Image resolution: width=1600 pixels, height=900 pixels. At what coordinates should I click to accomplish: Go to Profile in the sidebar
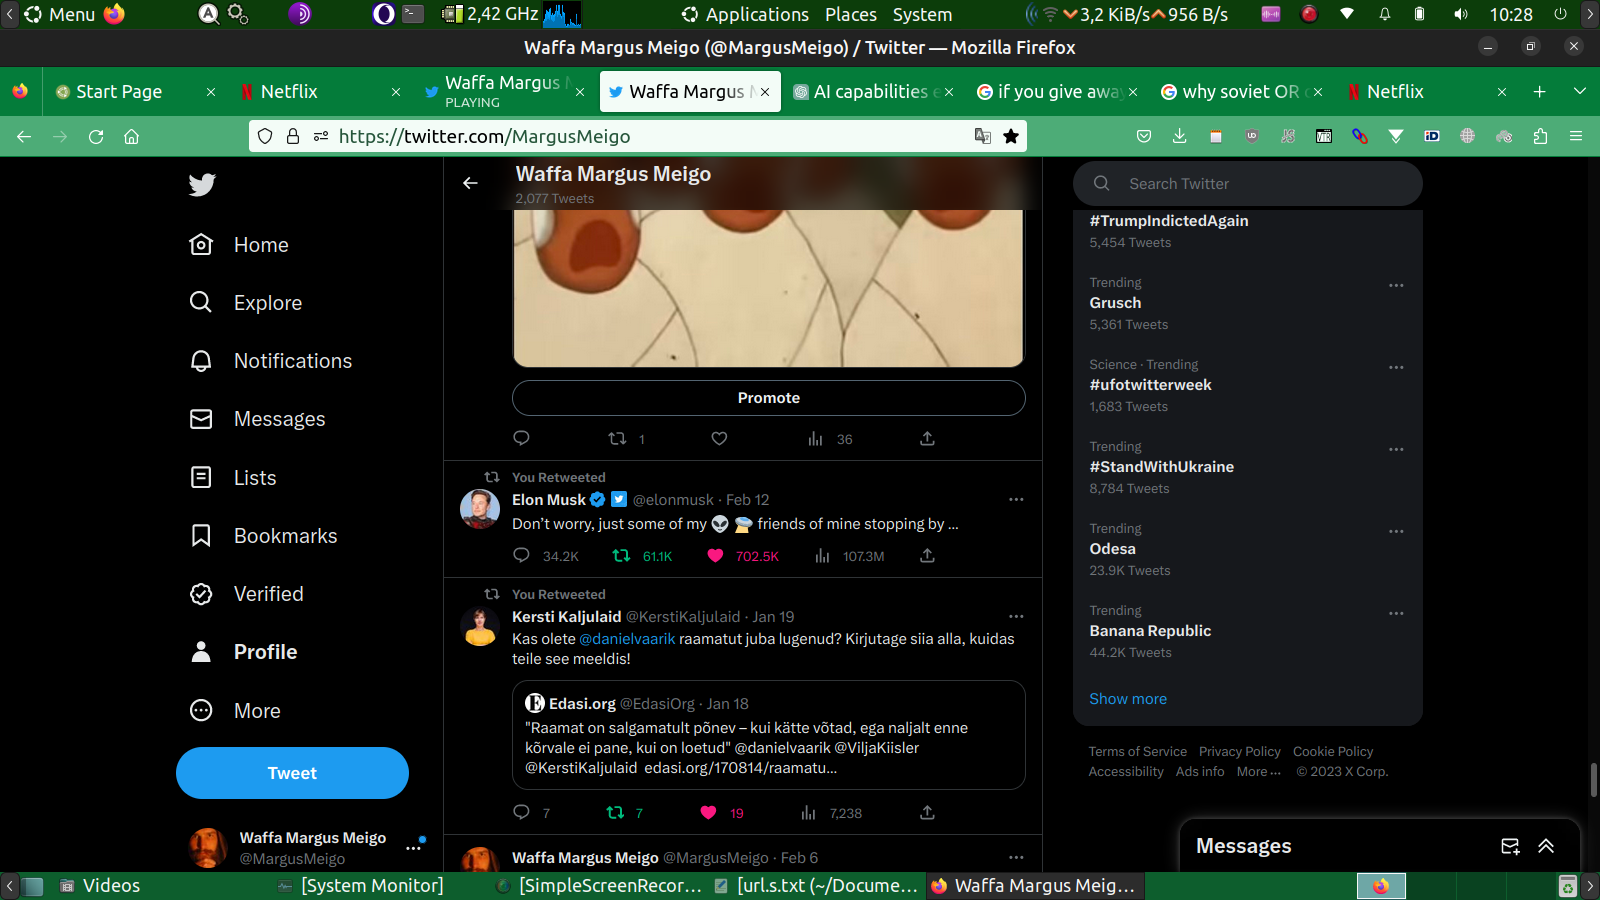(x=244, y=652)
